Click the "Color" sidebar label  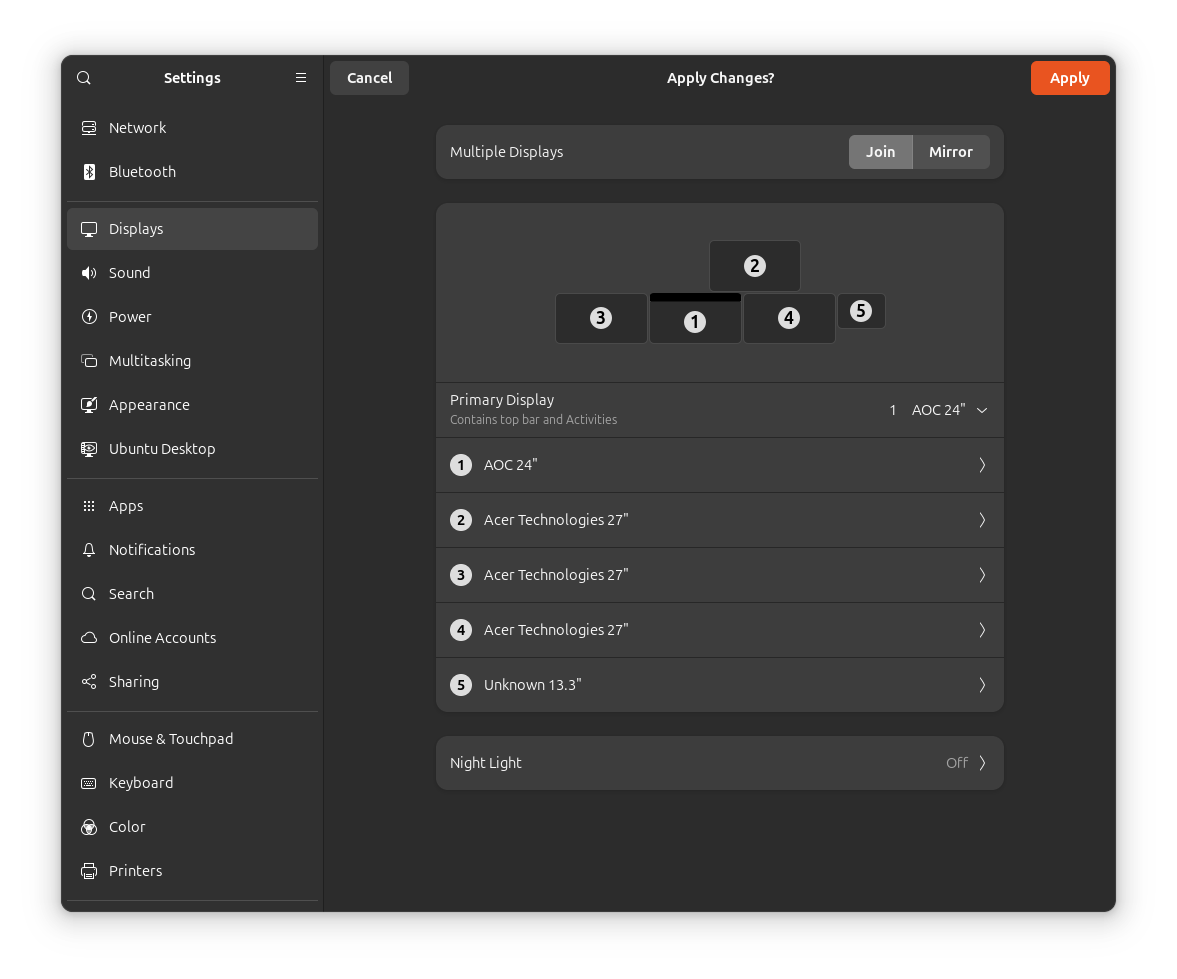tap(128, 827)
